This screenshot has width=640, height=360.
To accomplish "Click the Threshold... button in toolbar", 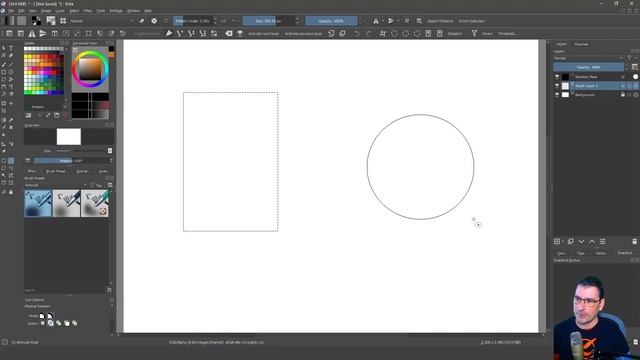I will click(x=508, y=33).
